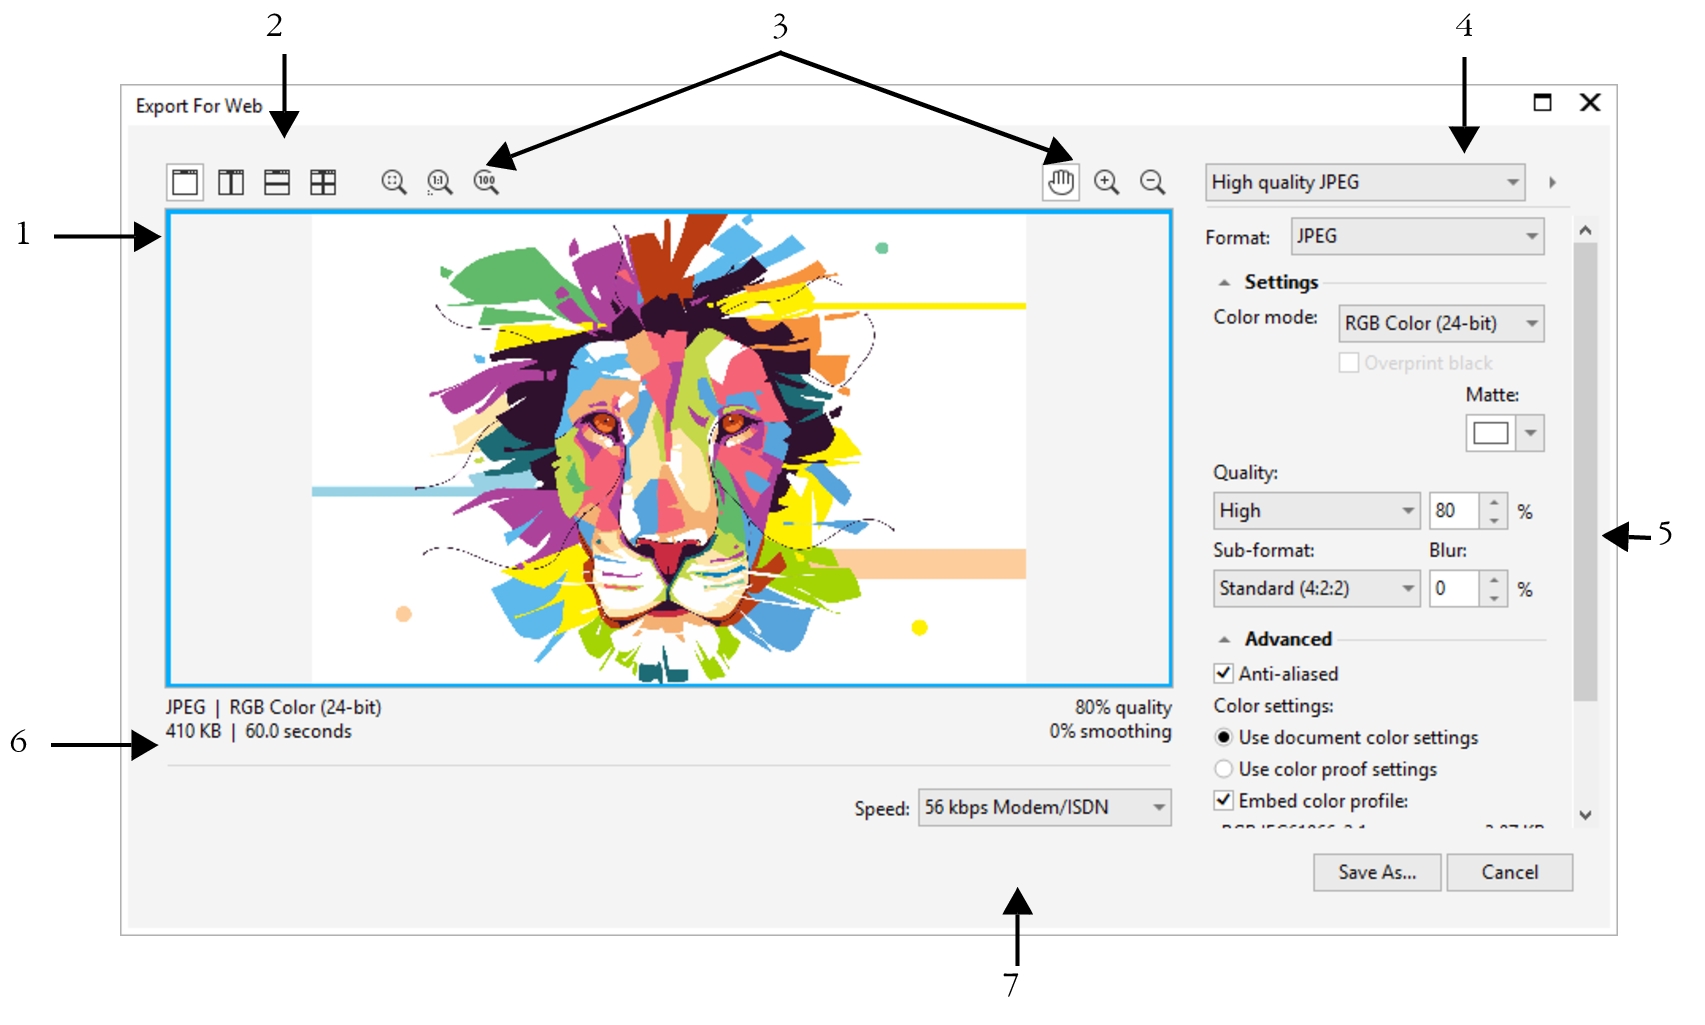Set preview zoom to 100%
The image size is (1705, 1025).
[486, 182]
